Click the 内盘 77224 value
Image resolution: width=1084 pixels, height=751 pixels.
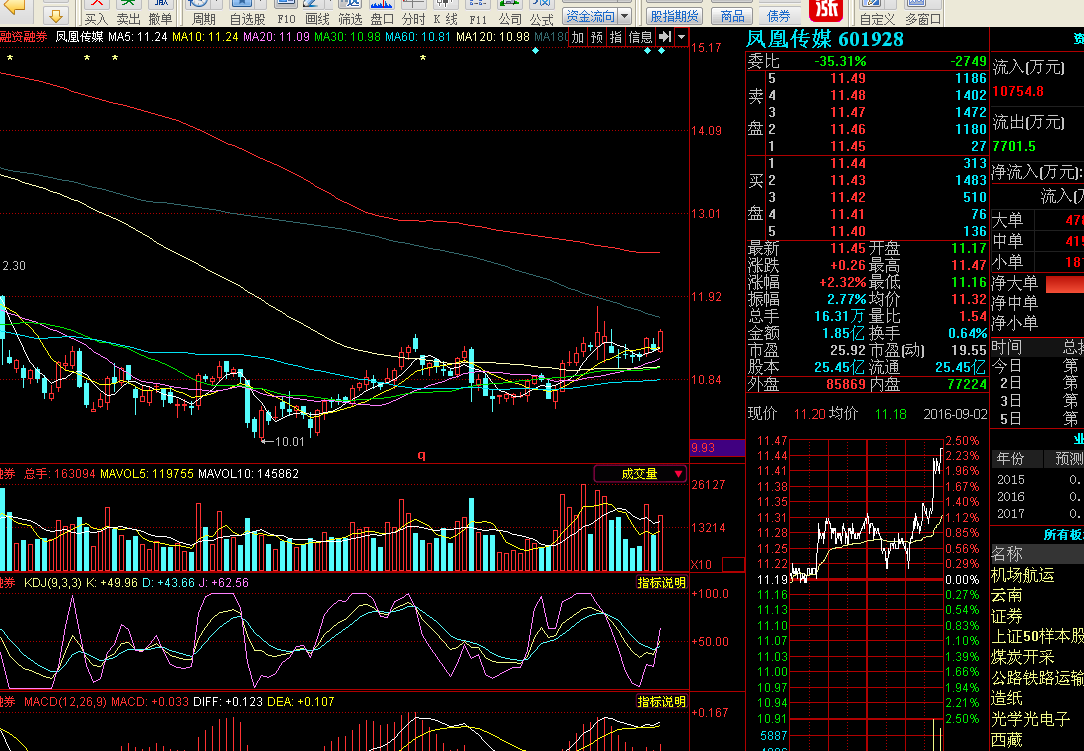[x=967, y=384]
